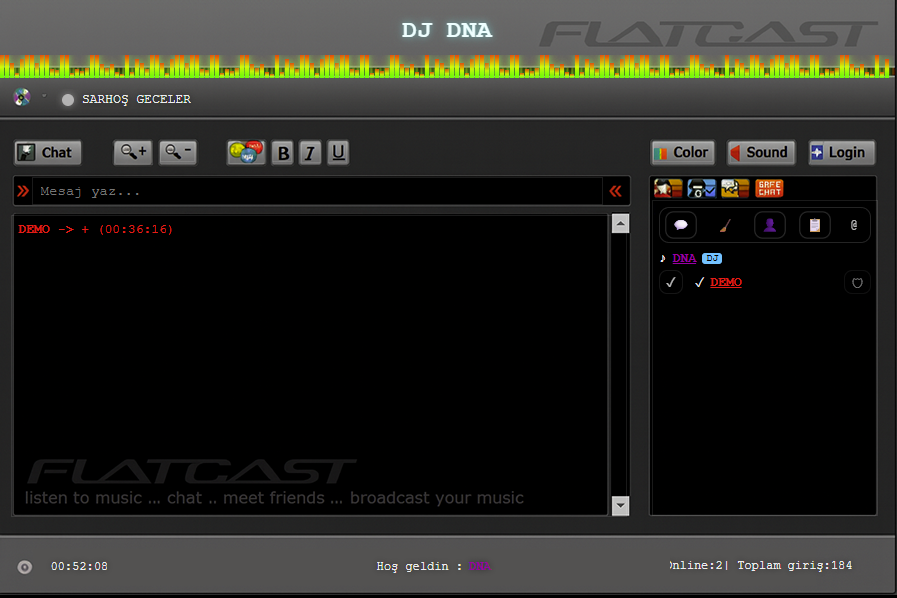Click the speech bubble icon in user panel
This screenshot has height=598, width=897.
pos(681,225)
